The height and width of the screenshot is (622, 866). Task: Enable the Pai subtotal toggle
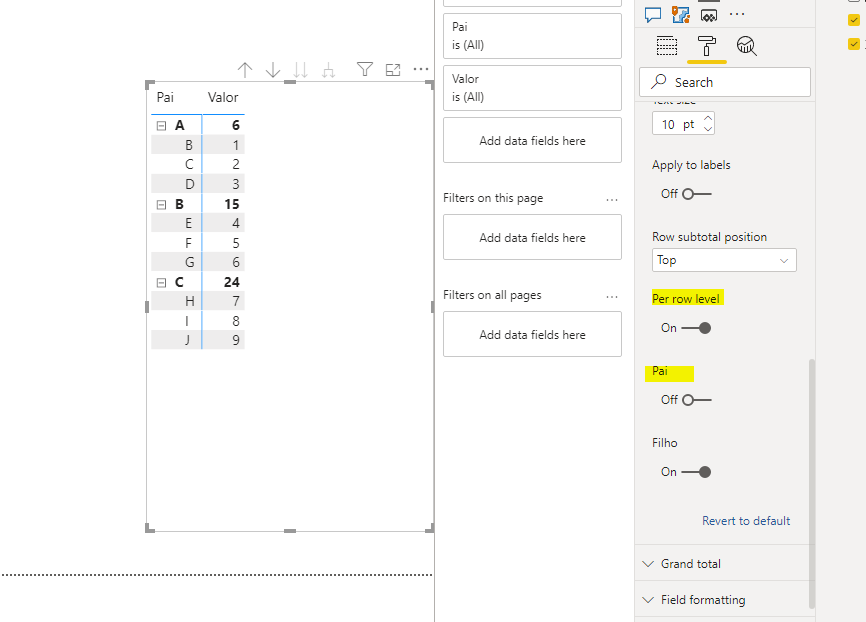[x=696, y=400]
